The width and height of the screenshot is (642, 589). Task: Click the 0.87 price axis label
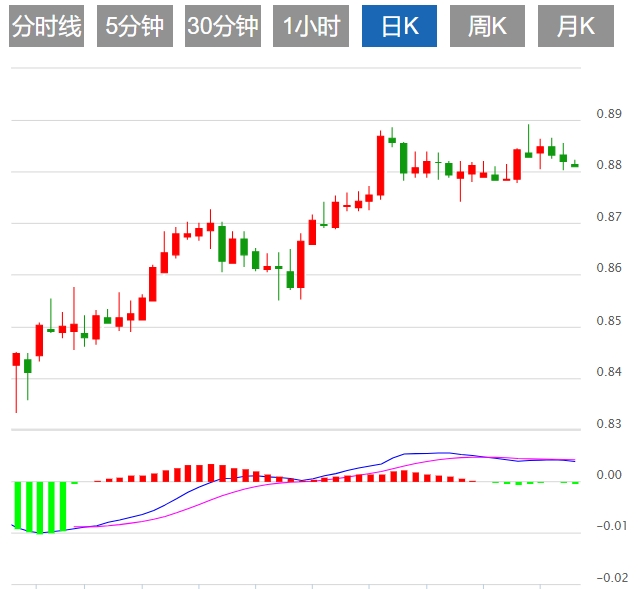609,217
